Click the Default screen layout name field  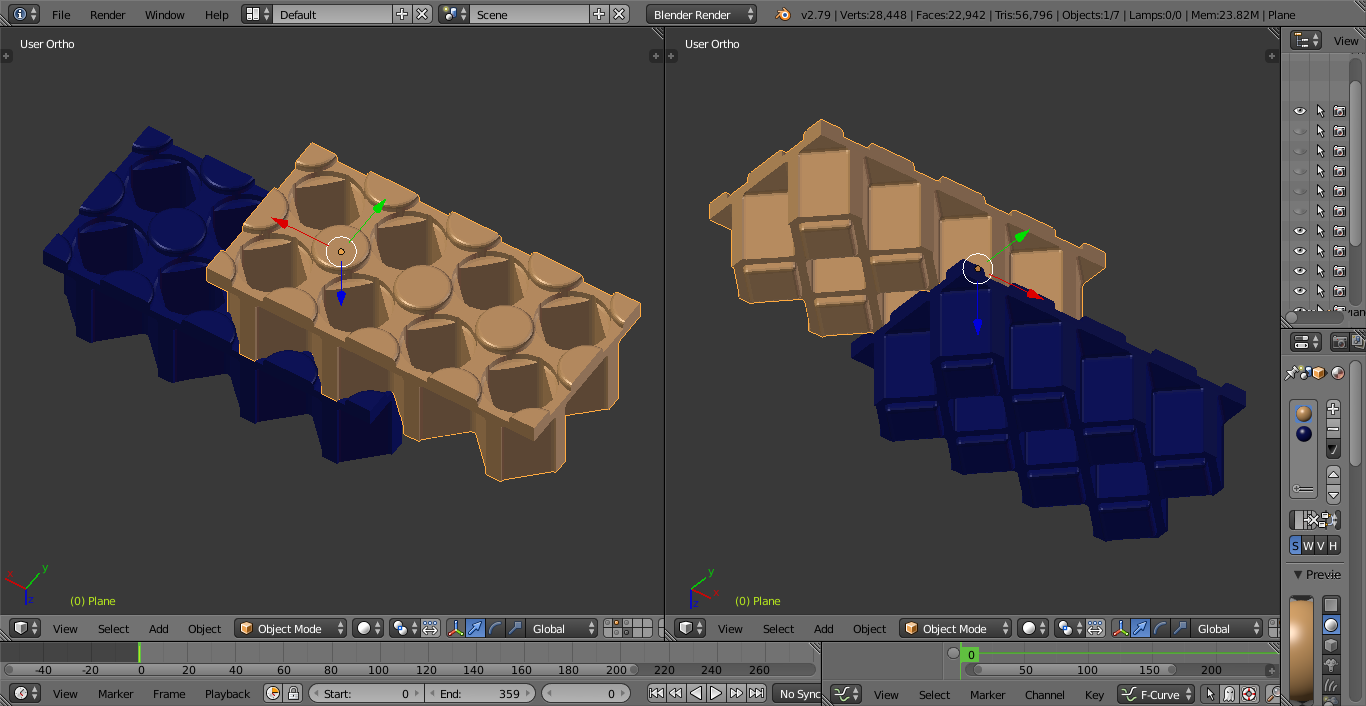coord(333,14)
